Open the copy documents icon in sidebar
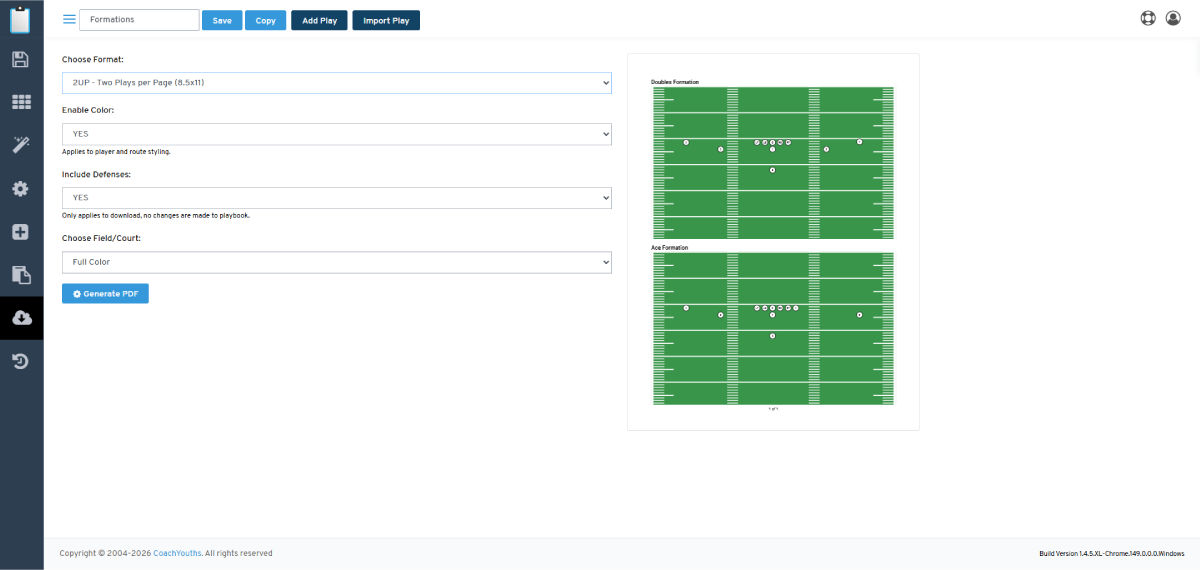Image resolution: width=1200 pixels, height=570 pixels. coord(21,275)
